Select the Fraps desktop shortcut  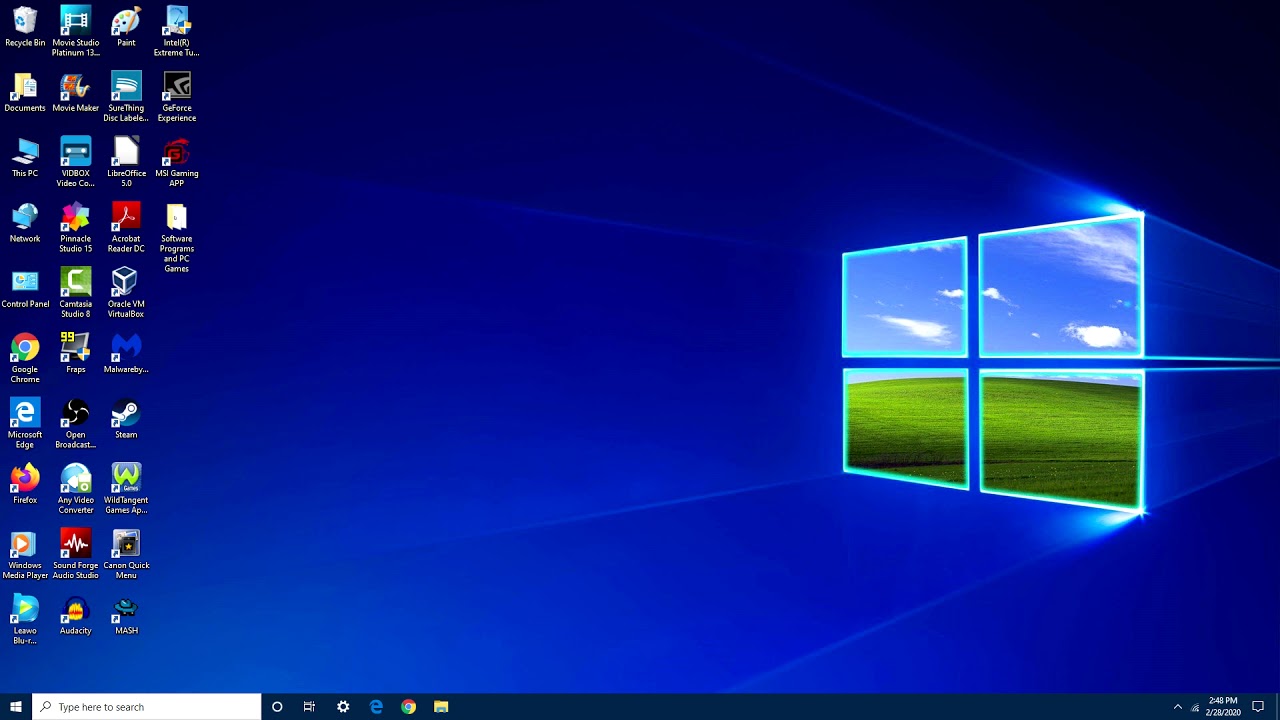click(75, 354)
